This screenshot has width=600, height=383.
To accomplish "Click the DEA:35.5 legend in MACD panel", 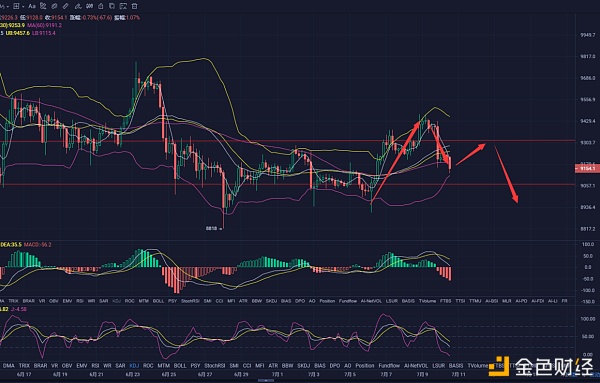I will [x=11, y=244].
